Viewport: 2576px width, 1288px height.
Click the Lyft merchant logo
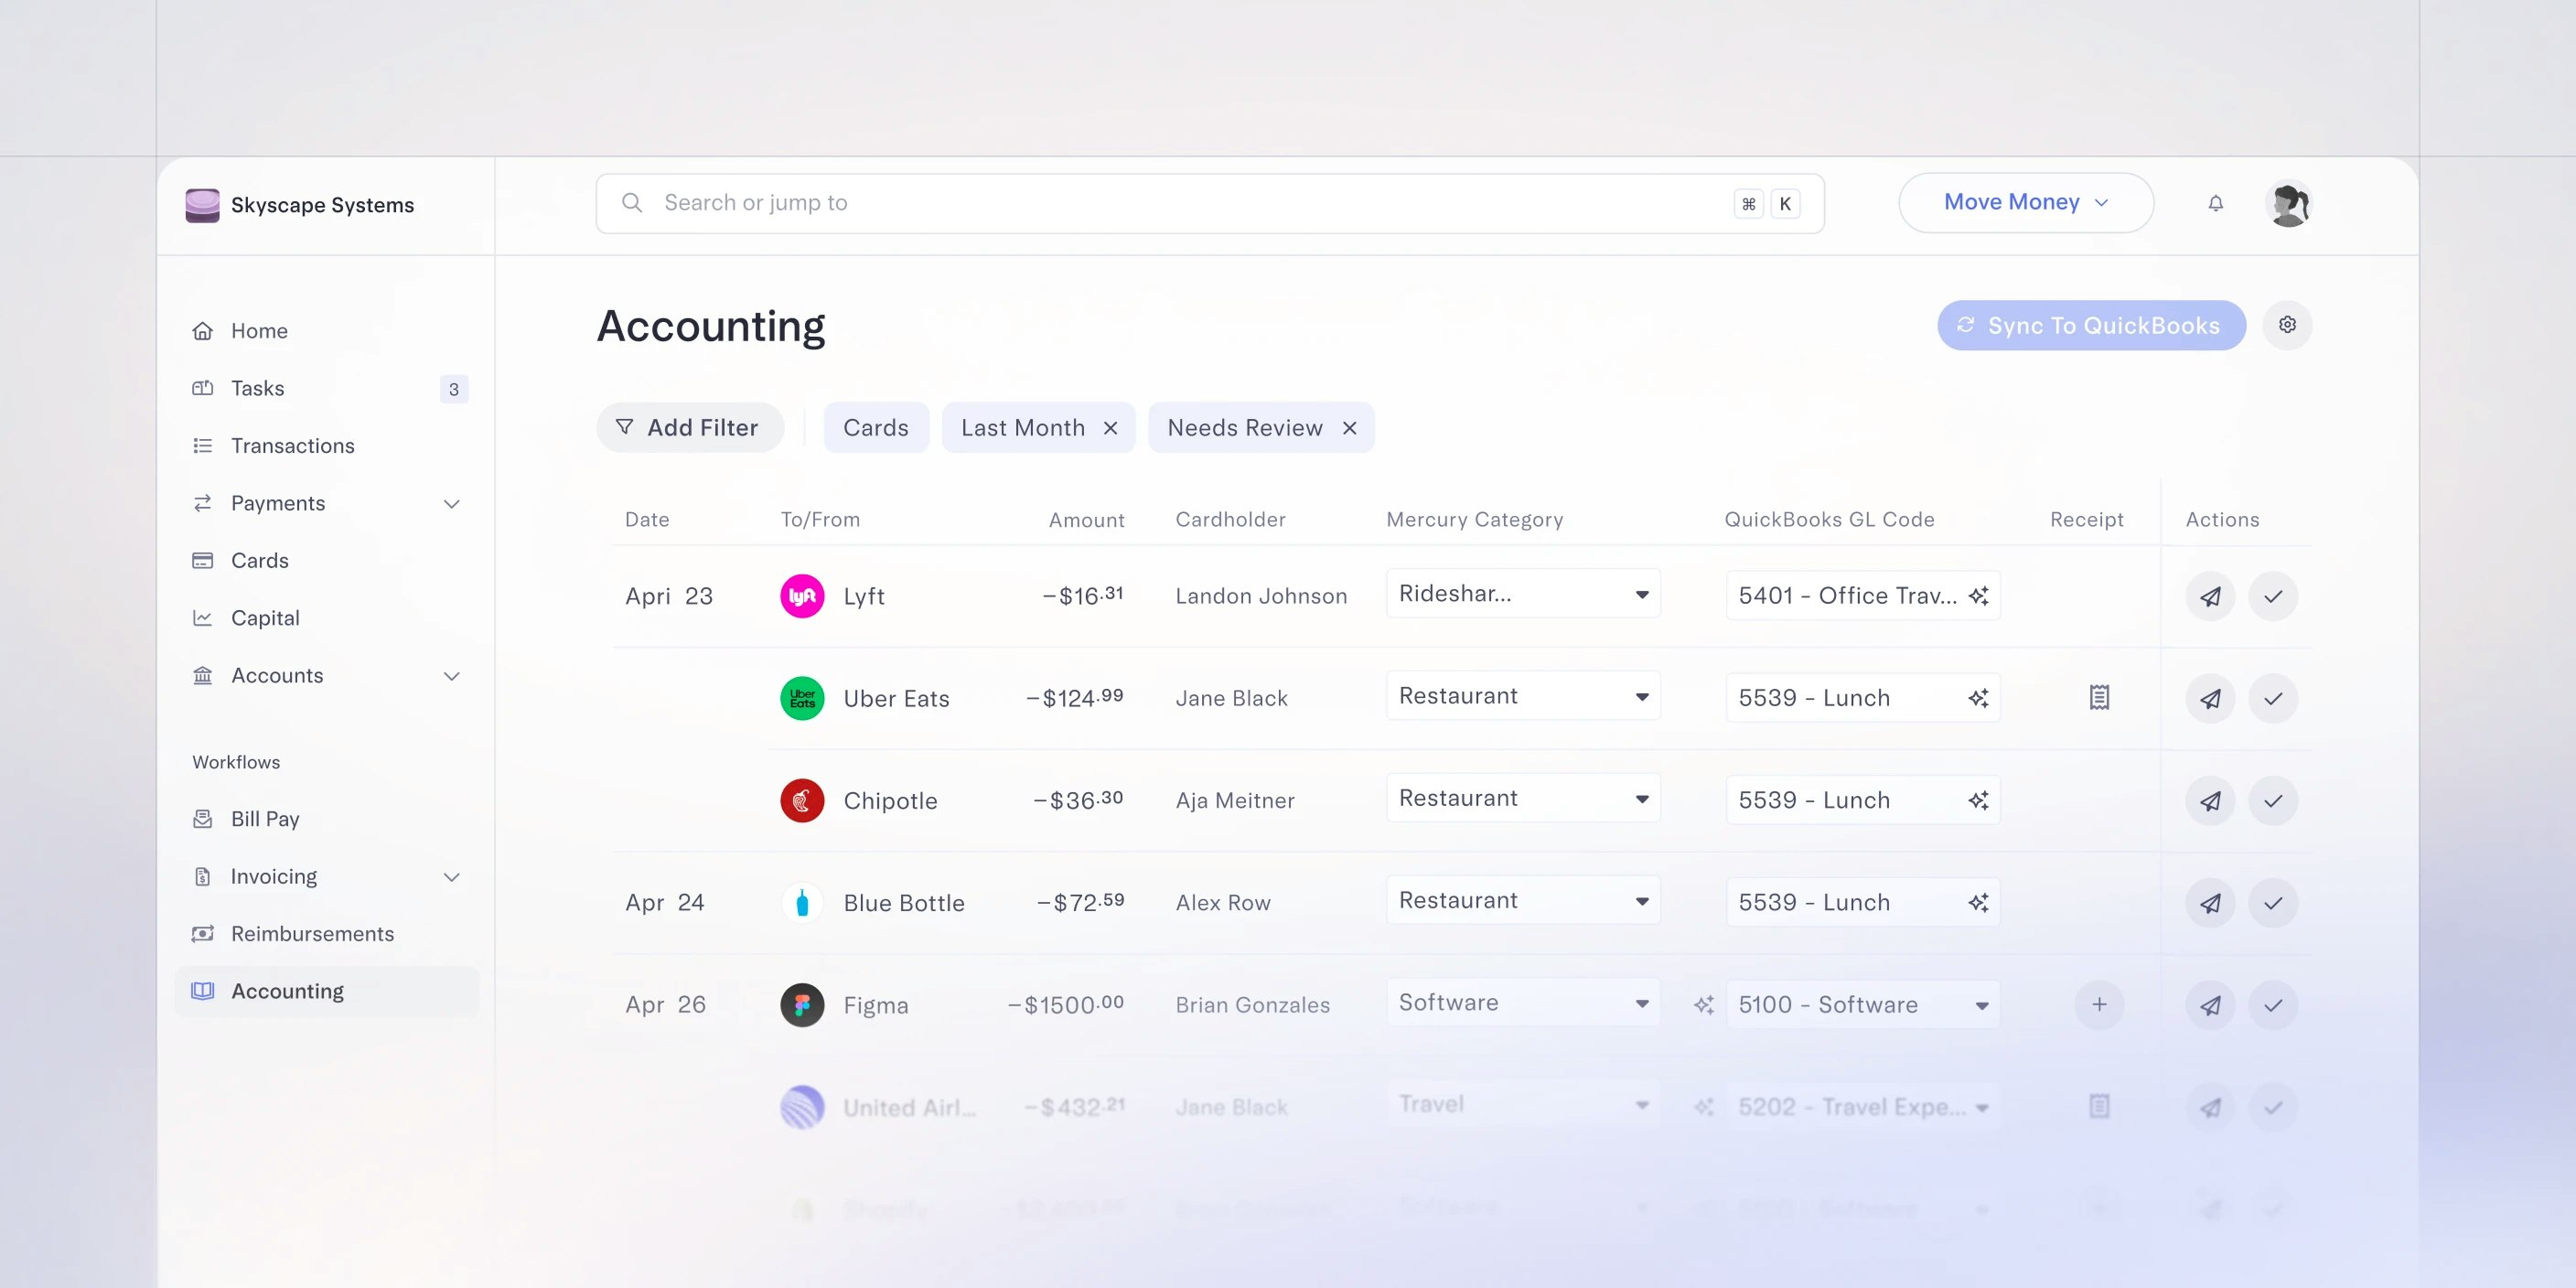[x=802, y=596]
